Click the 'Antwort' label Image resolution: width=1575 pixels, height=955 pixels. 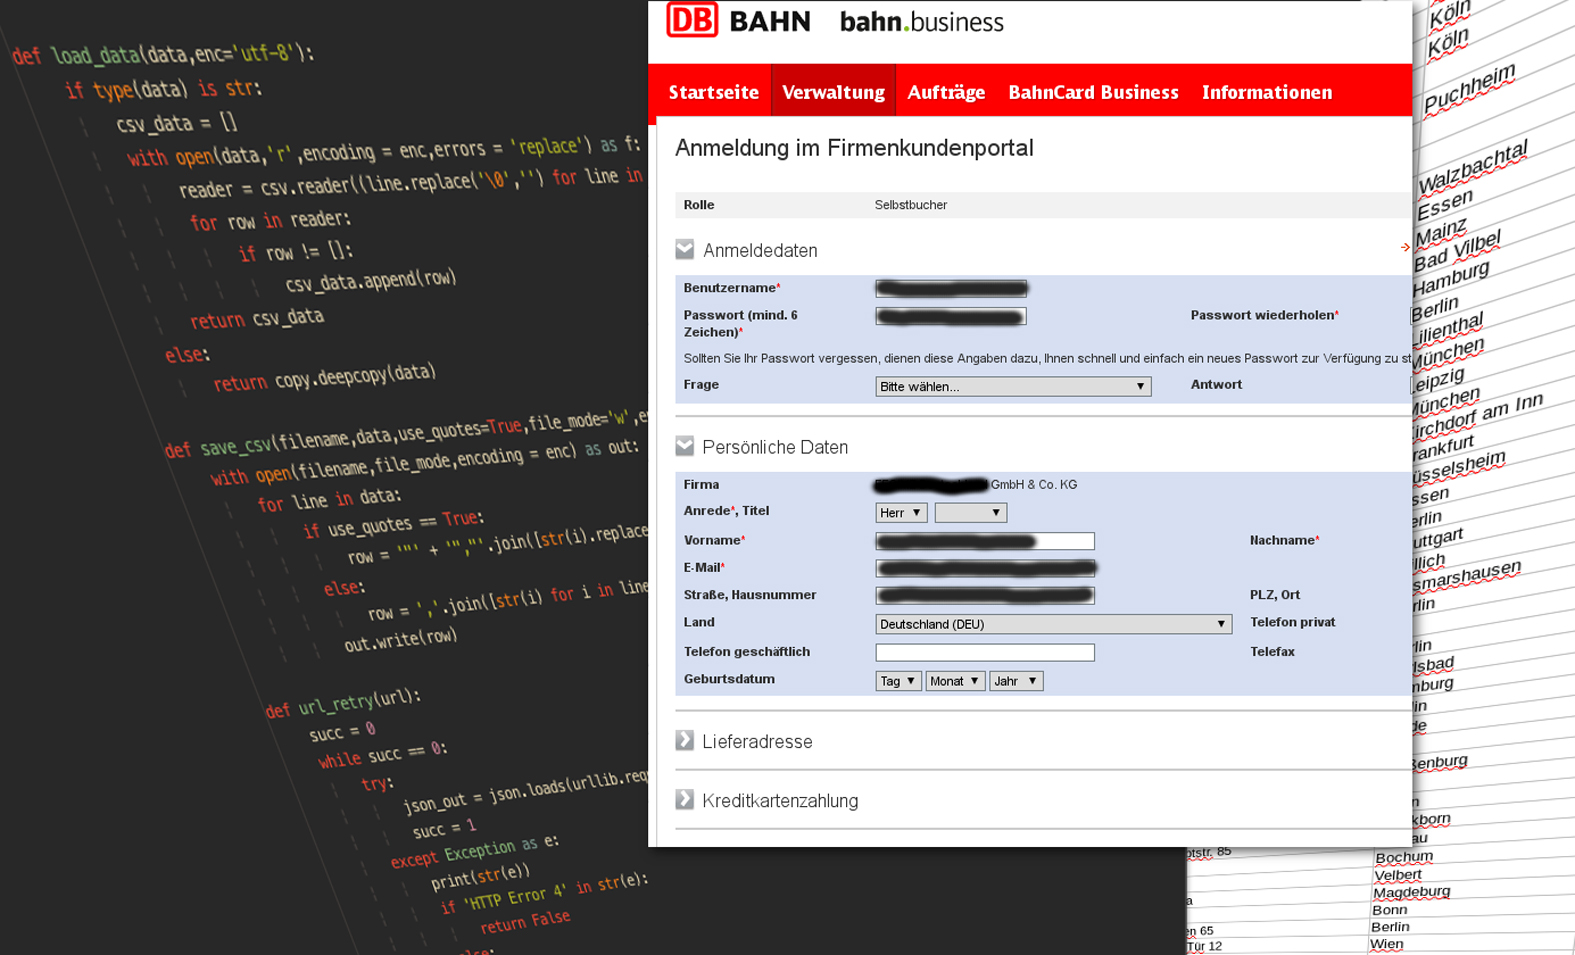(1216, 385)
